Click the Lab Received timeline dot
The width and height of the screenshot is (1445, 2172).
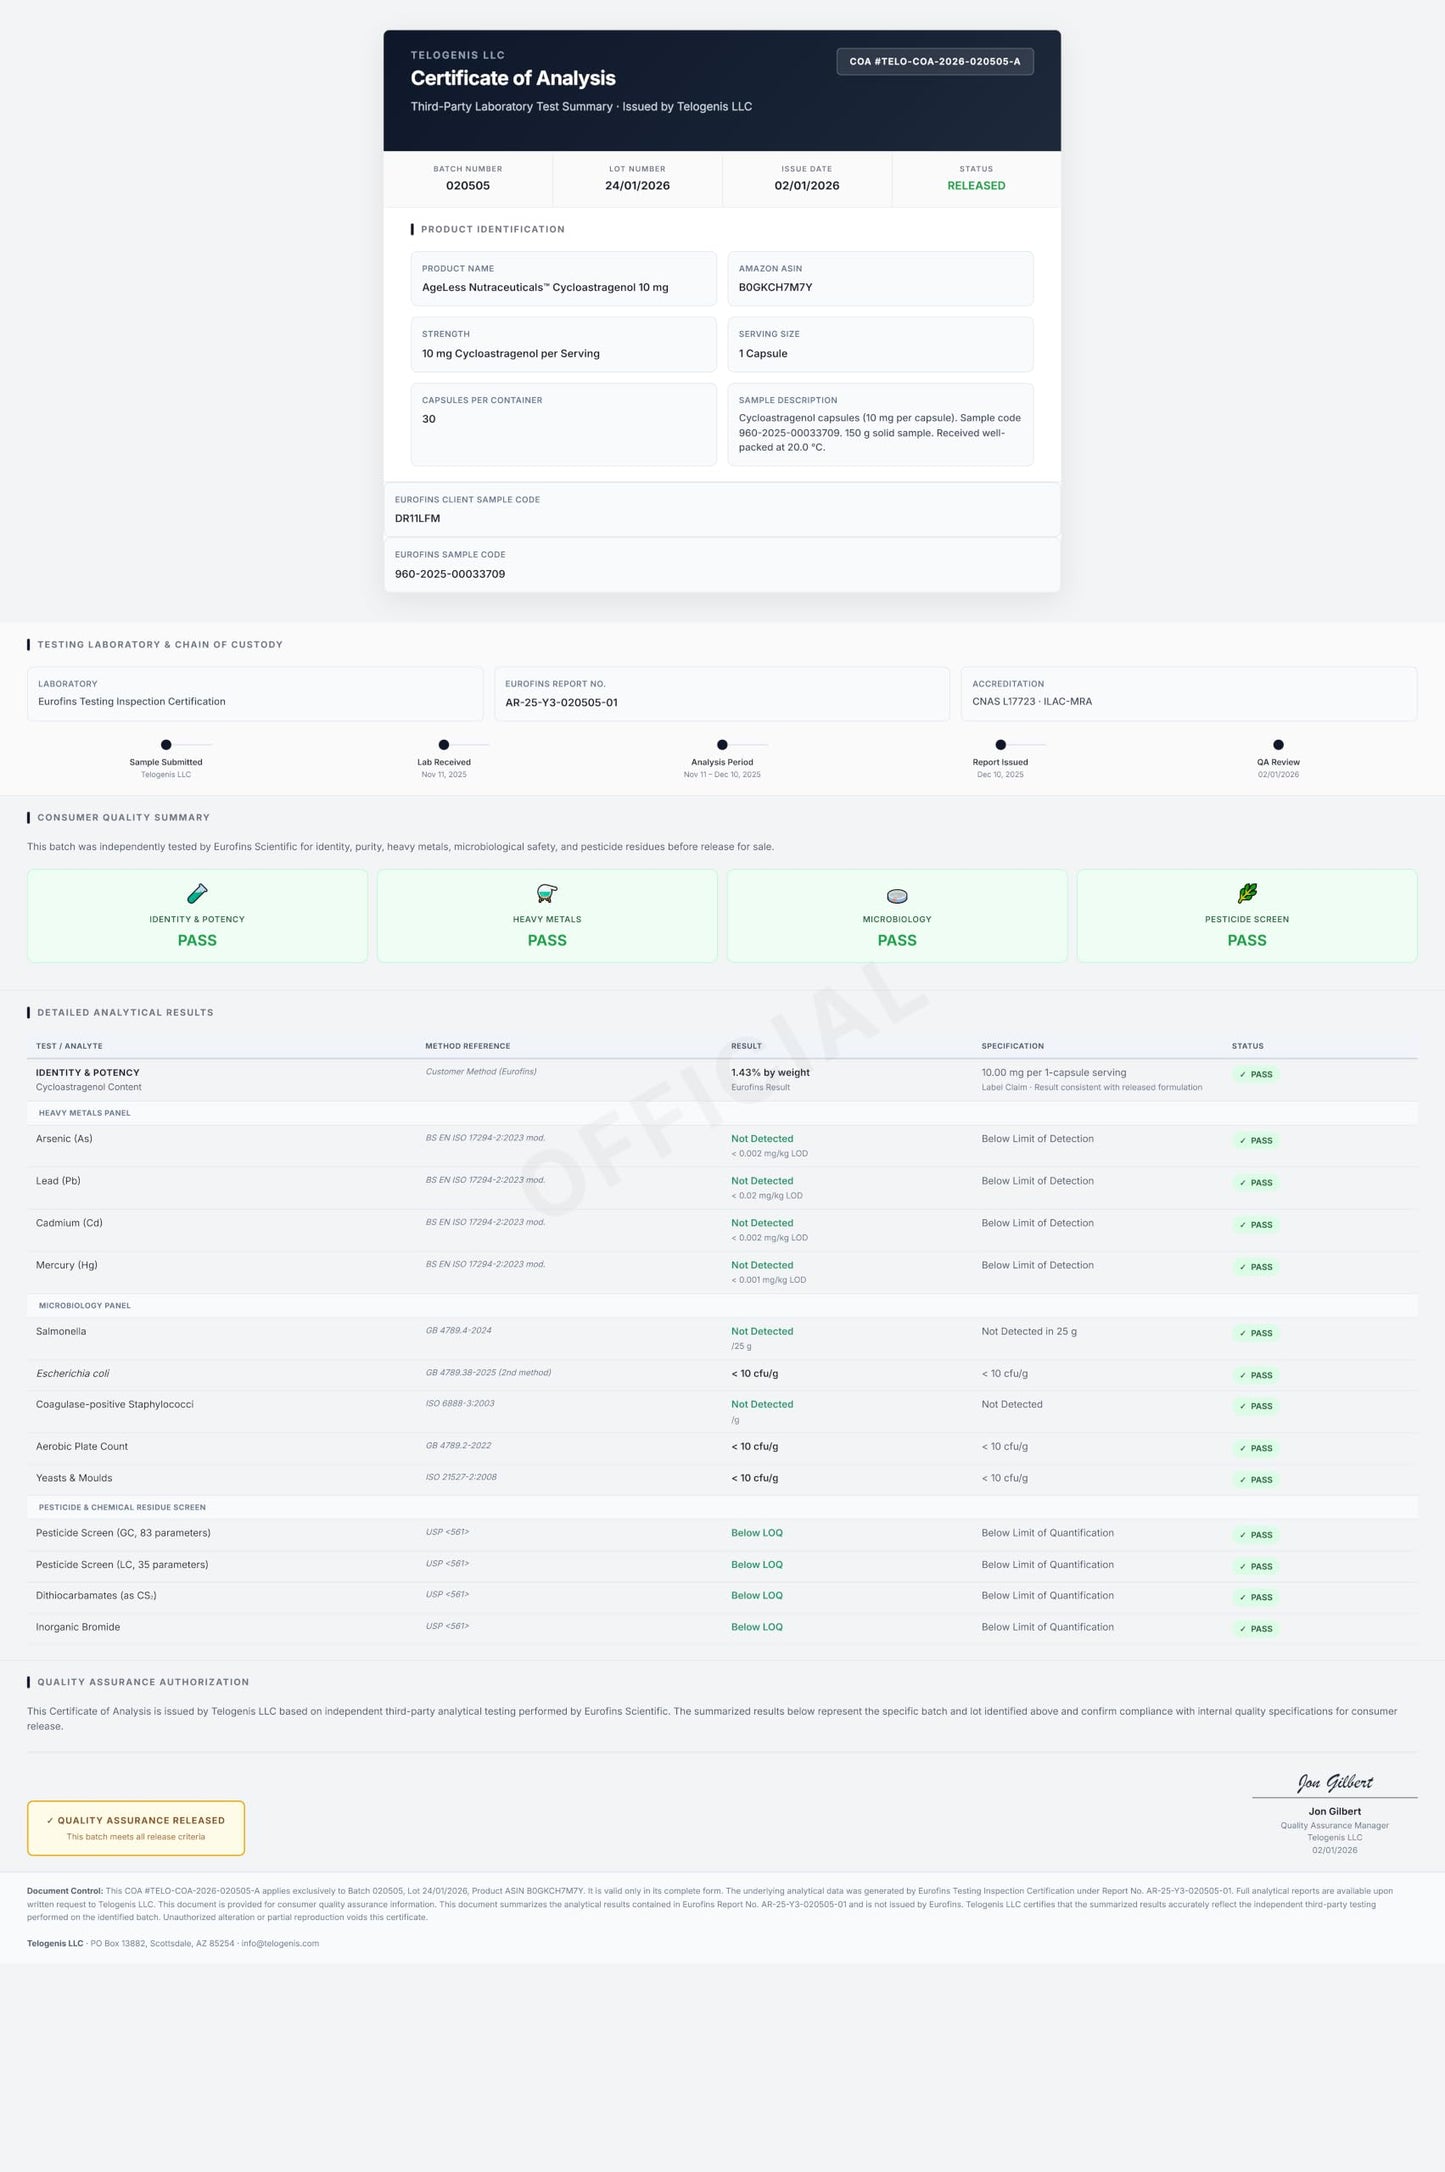(x=444, y=745)
